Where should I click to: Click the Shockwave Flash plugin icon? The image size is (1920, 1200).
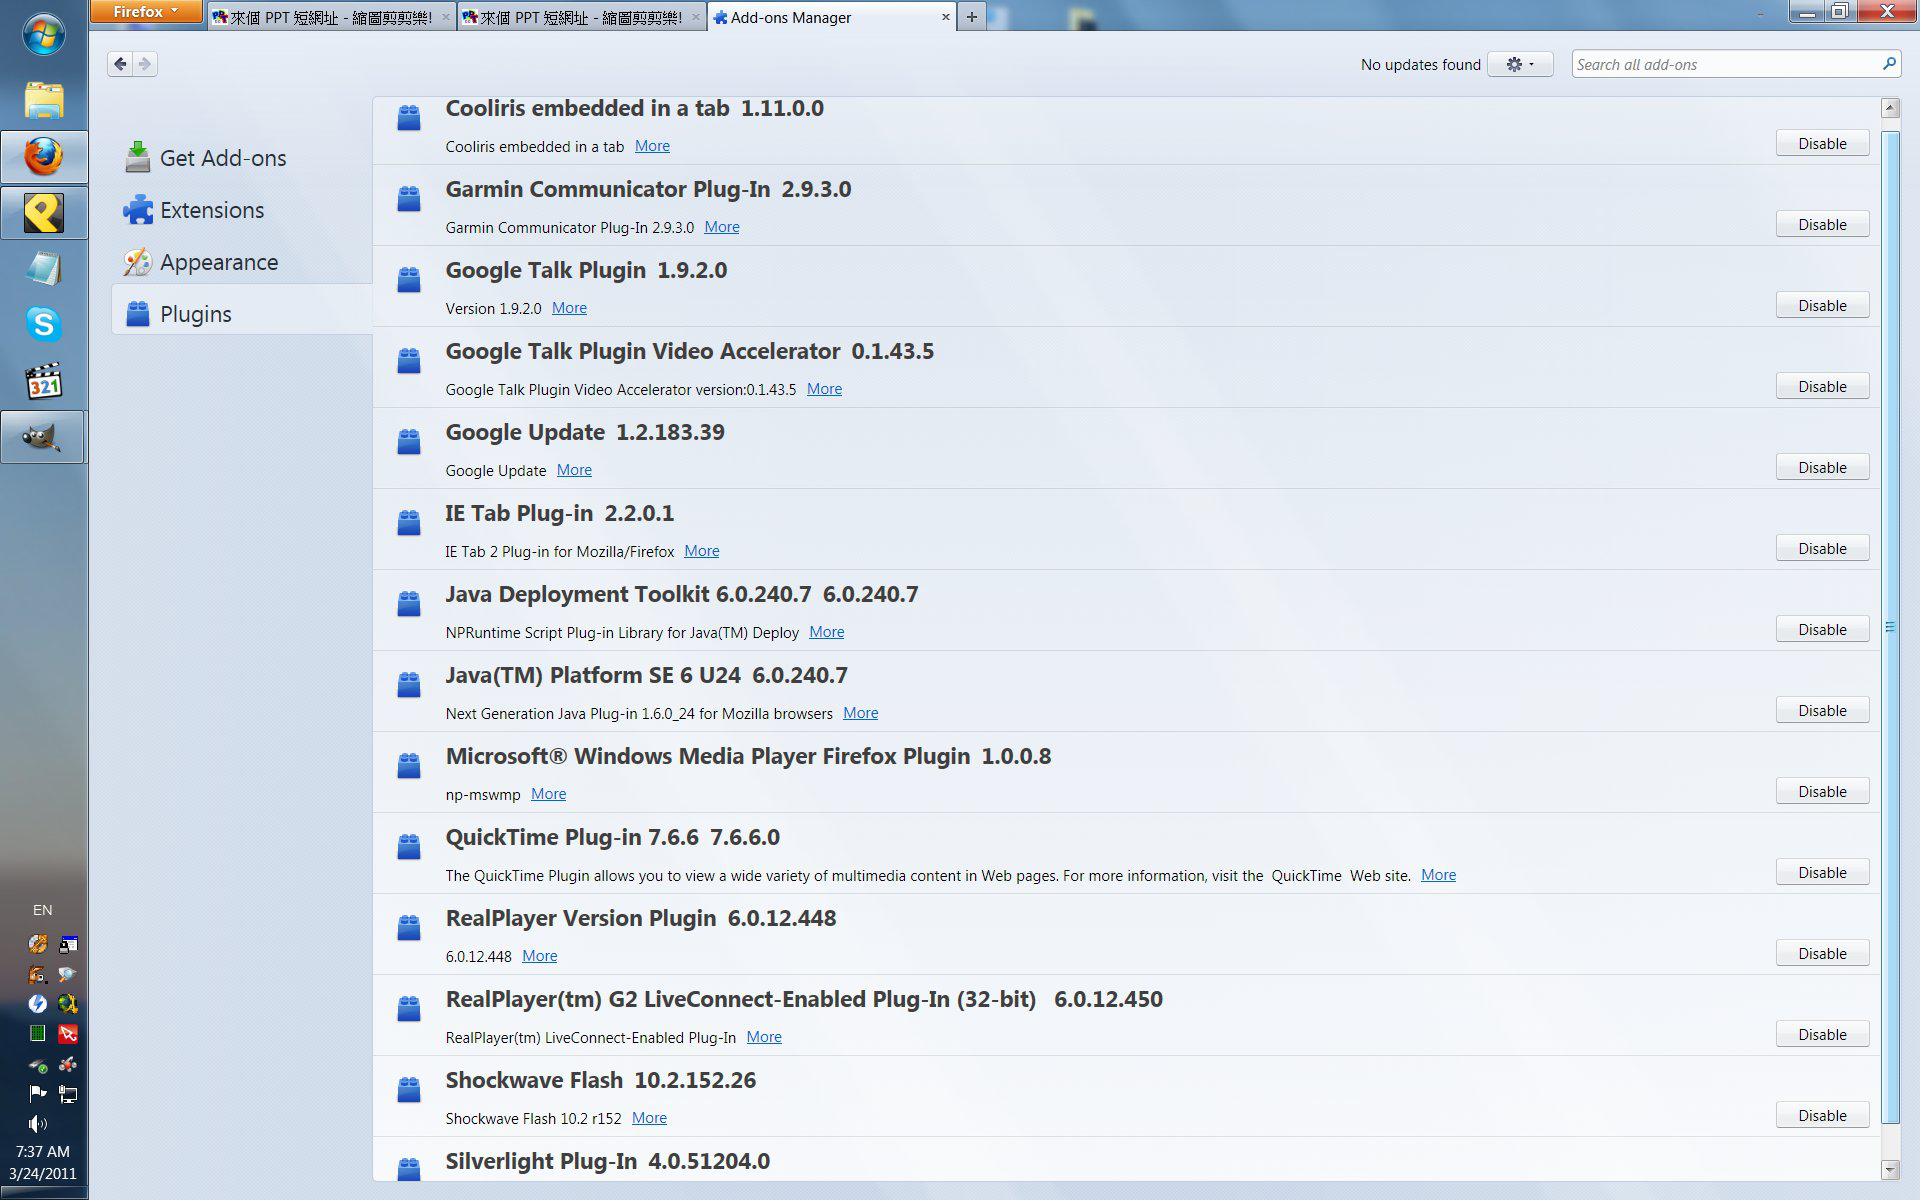pyautogui.click(x=409, y=1090)
